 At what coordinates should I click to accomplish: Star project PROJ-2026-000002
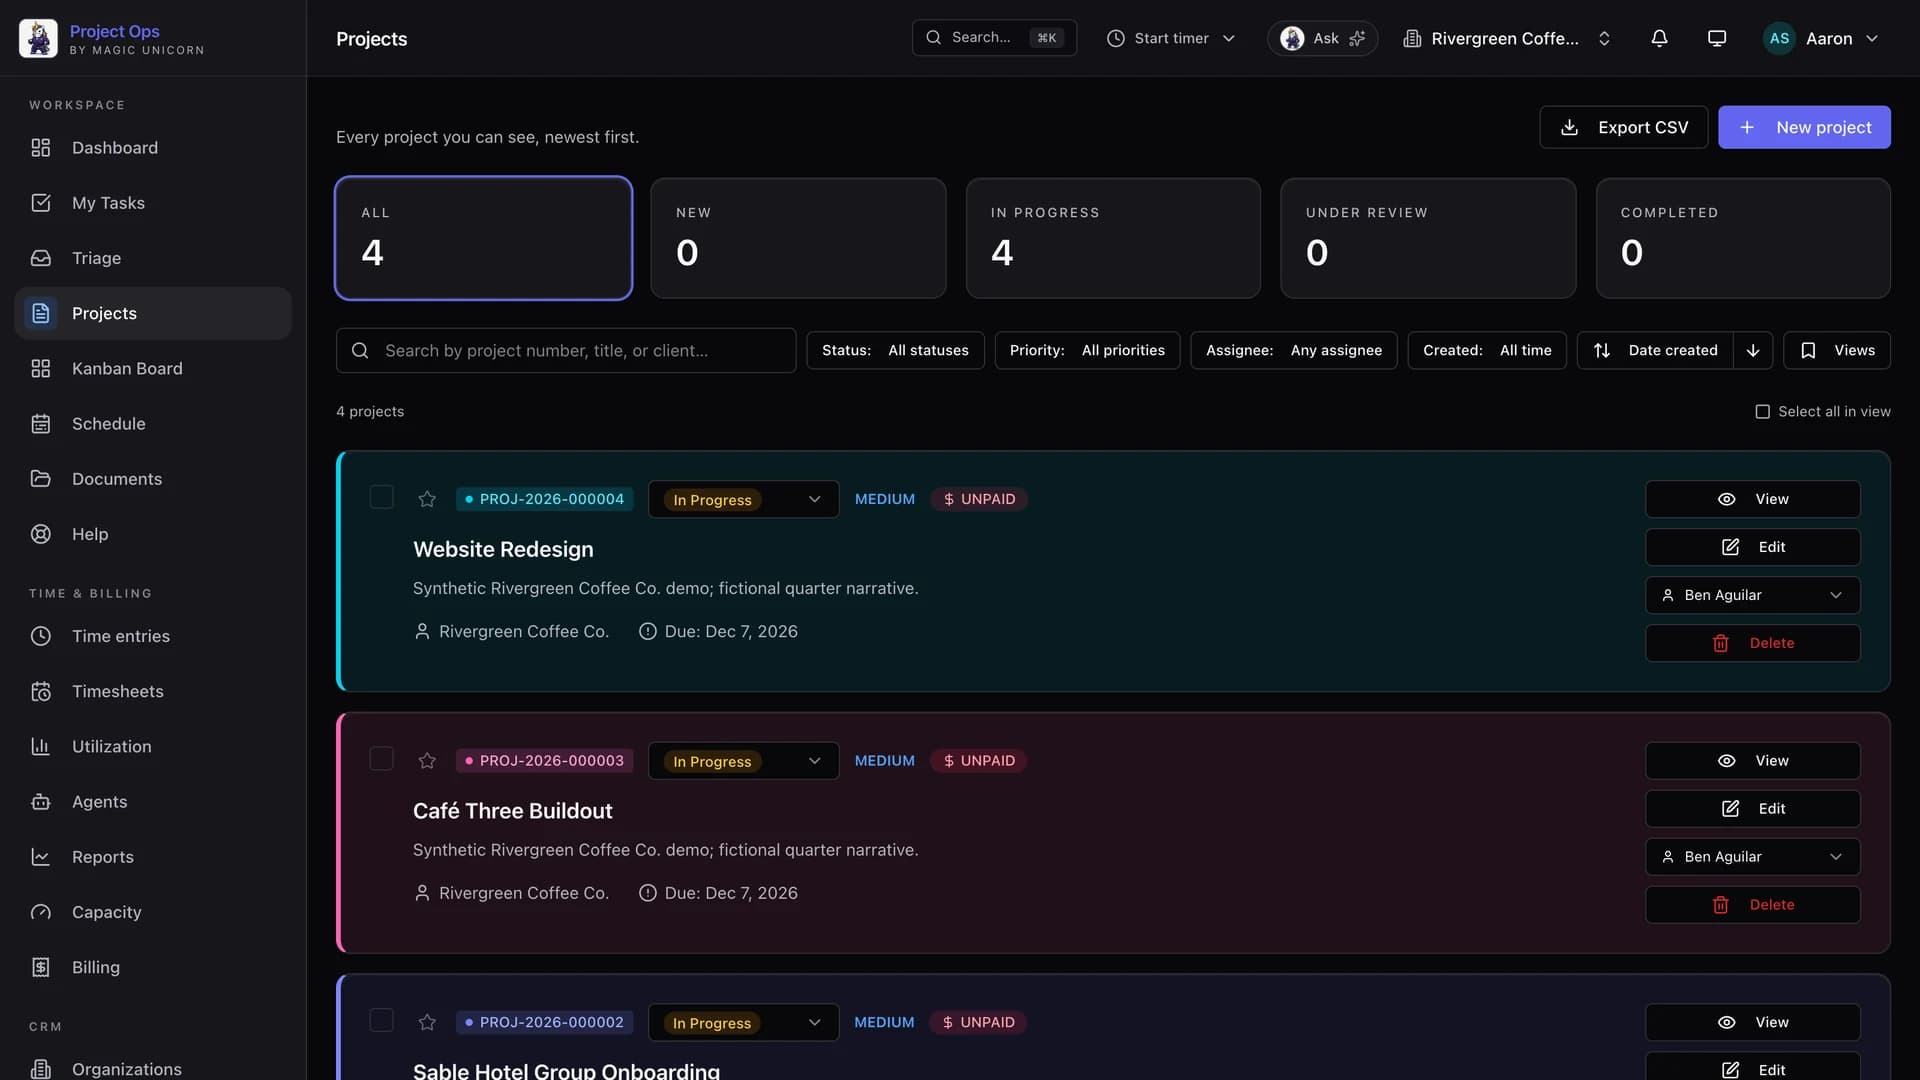coord(427,1022)
